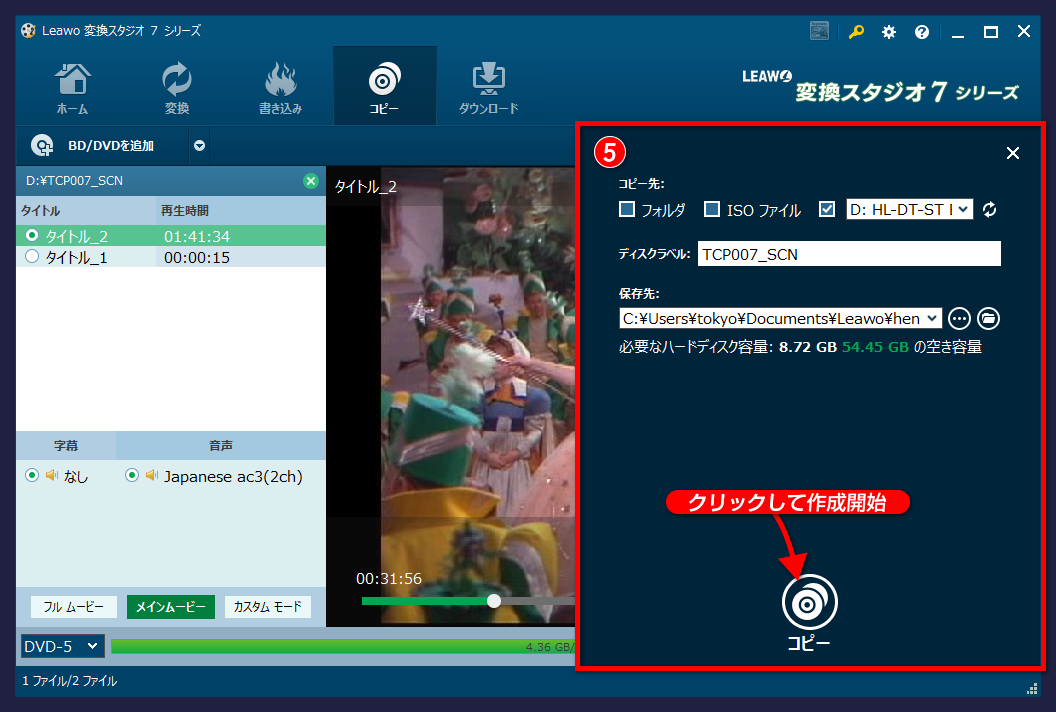The image size is (1056, 712).
Task: Click the Leawo app logo icon
Action: point(28,31)
